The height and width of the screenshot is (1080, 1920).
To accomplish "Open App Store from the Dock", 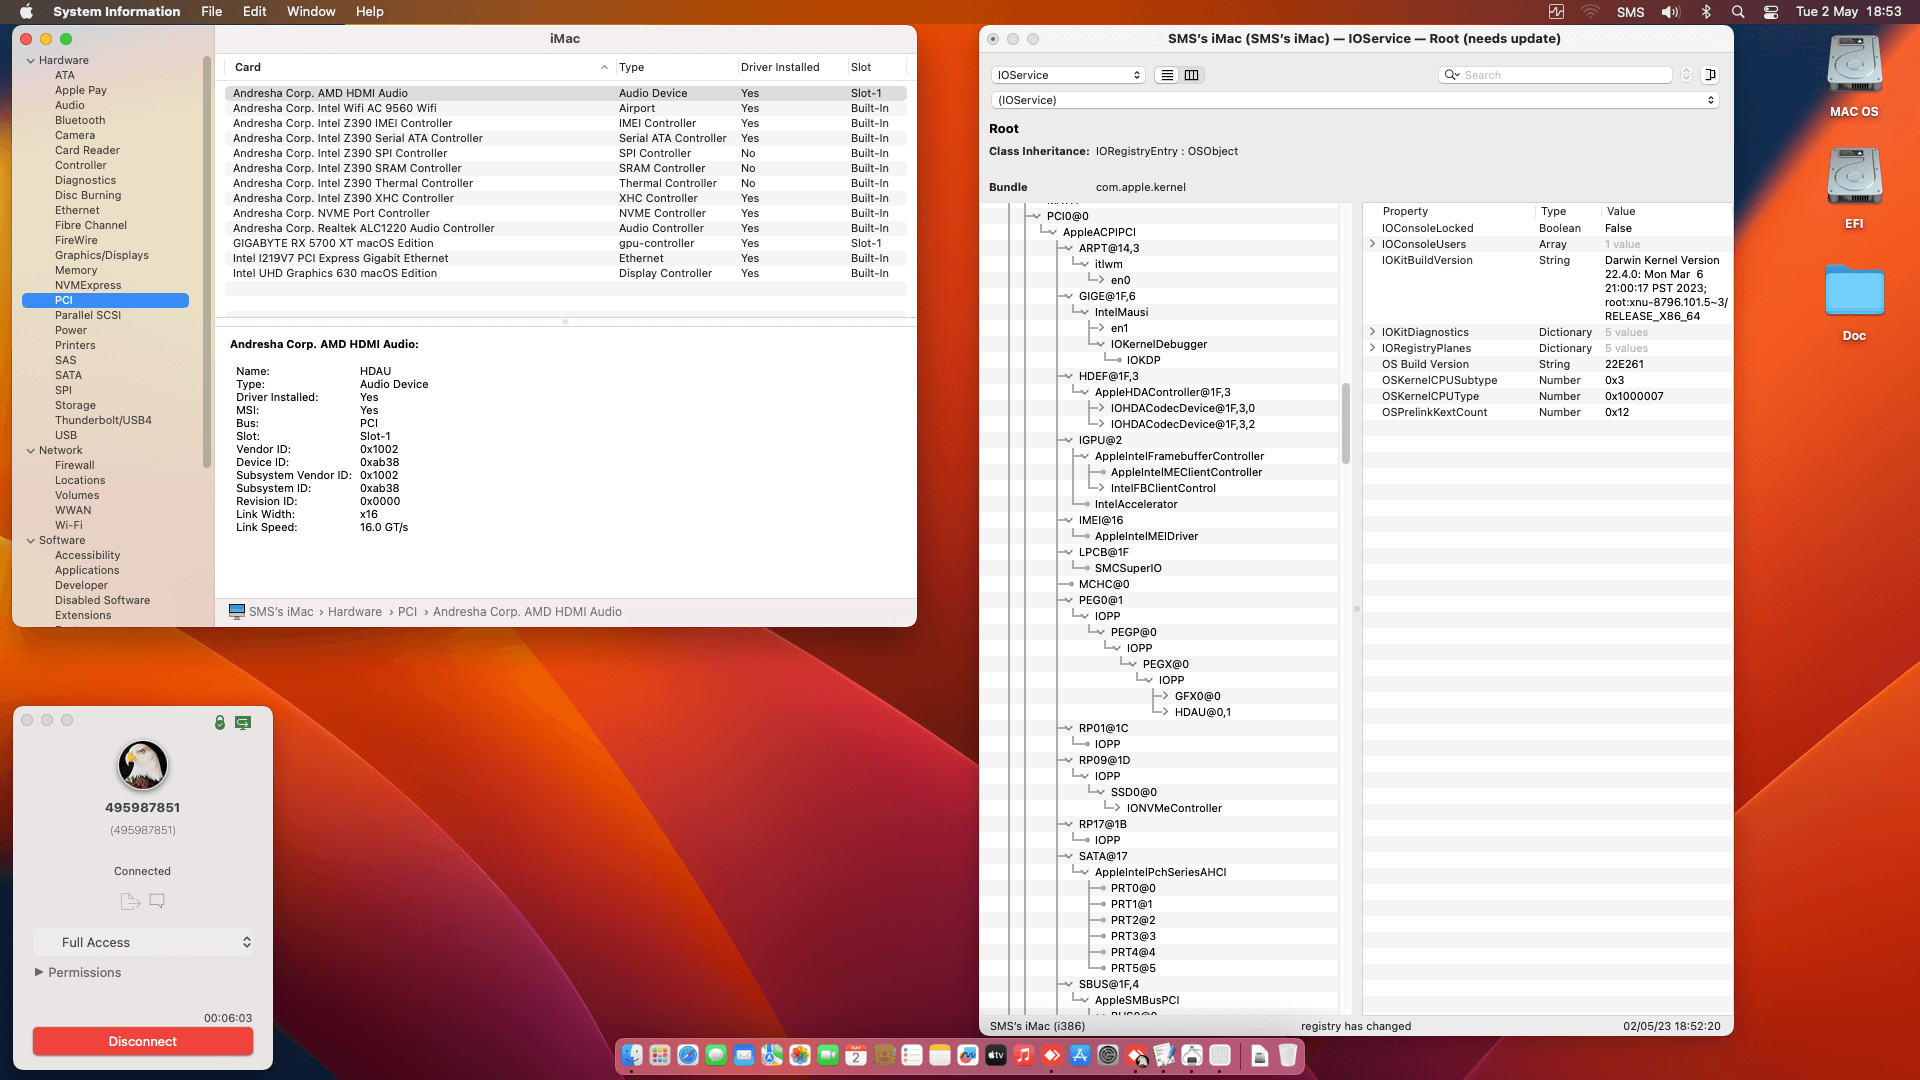I will point(1080,1055).
